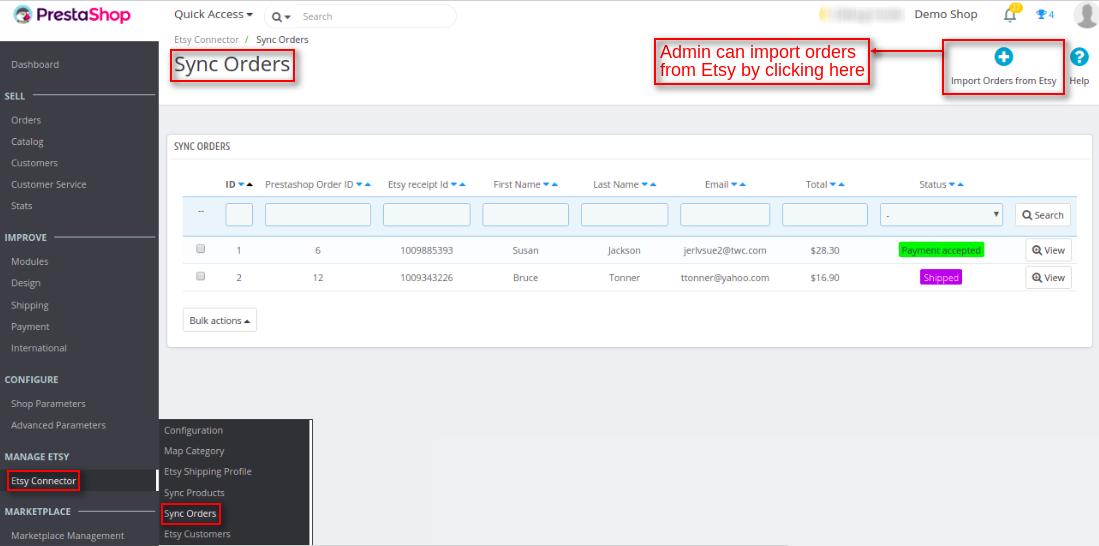This screenshot has height=546, width=1099.
Task: Select Sync Orders submenu item
Action: (190, 514)
